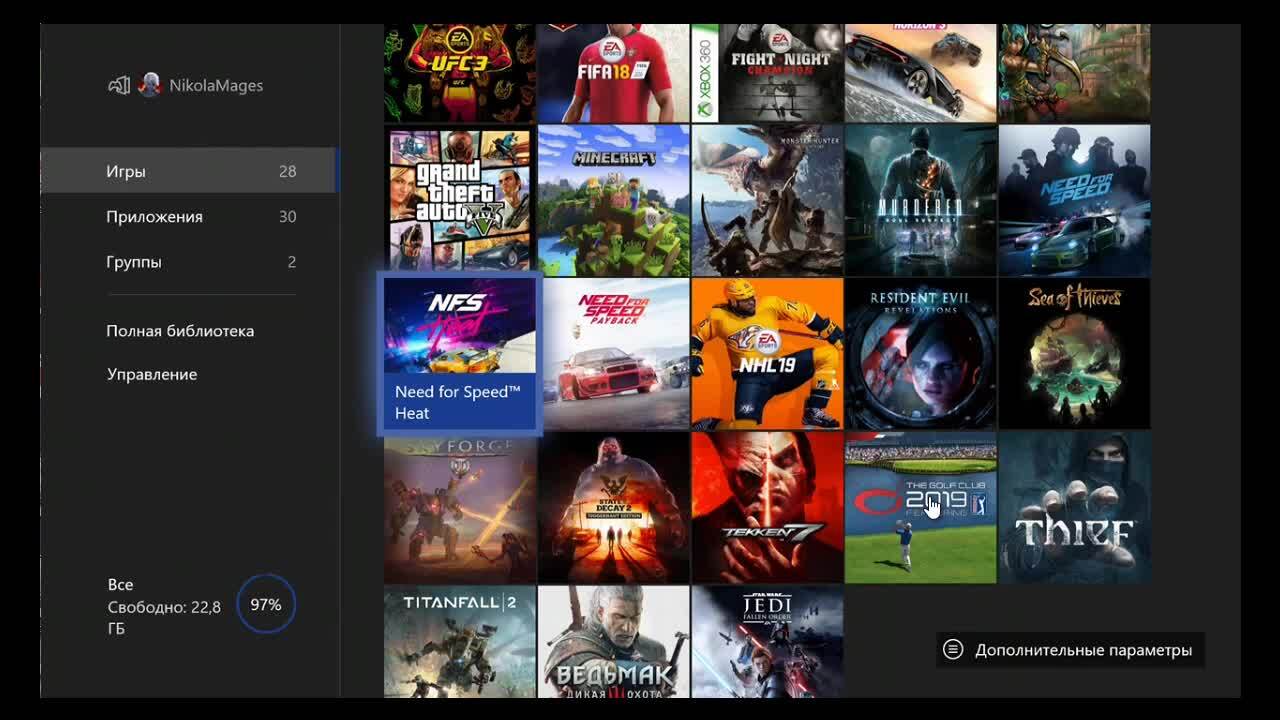Click the controller icon beside the avatar
1280x720 pixels.
pos(119,85)
